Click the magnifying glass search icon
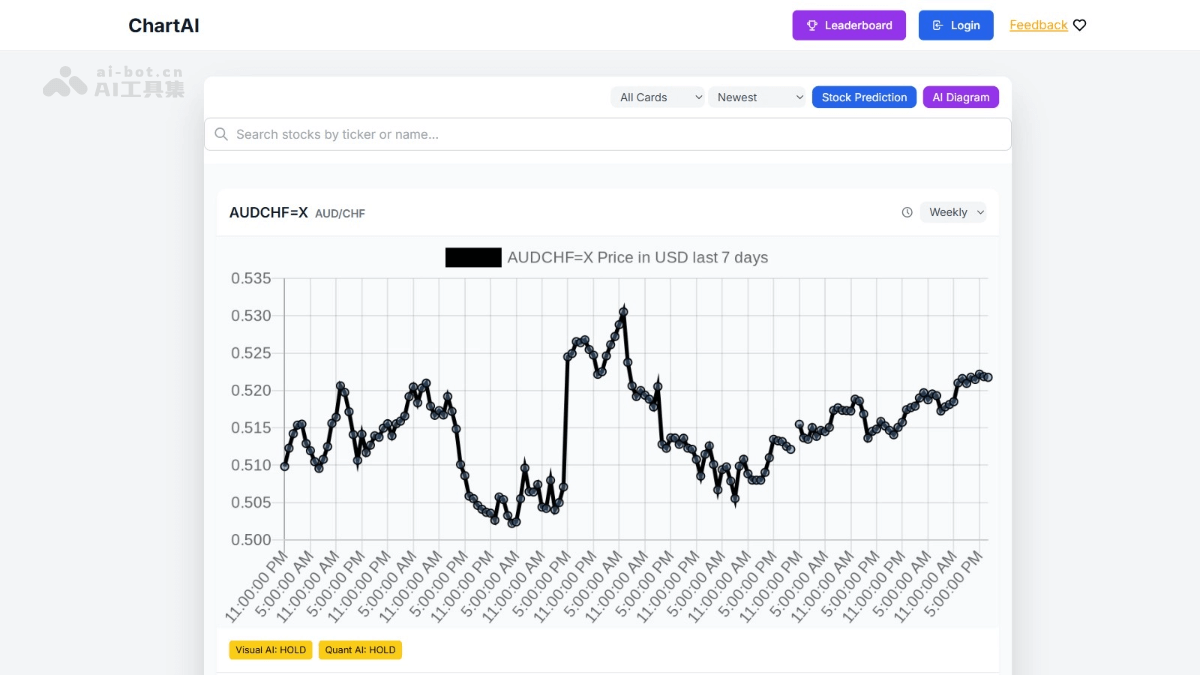 click(221, 134)
